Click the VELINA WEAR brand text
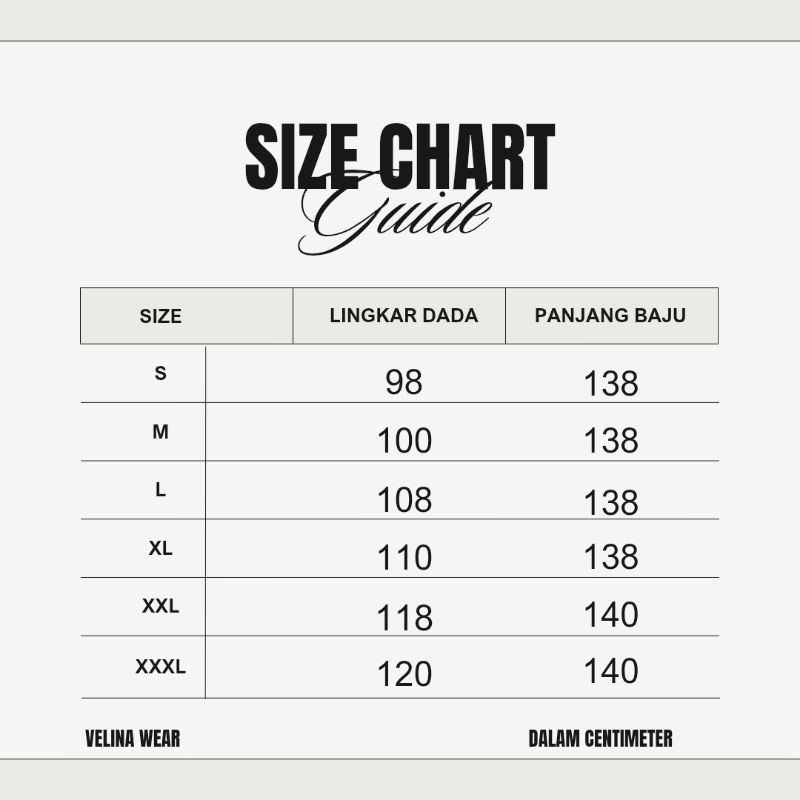This screenshot has height=800, width=800. (x=133, y=739)
